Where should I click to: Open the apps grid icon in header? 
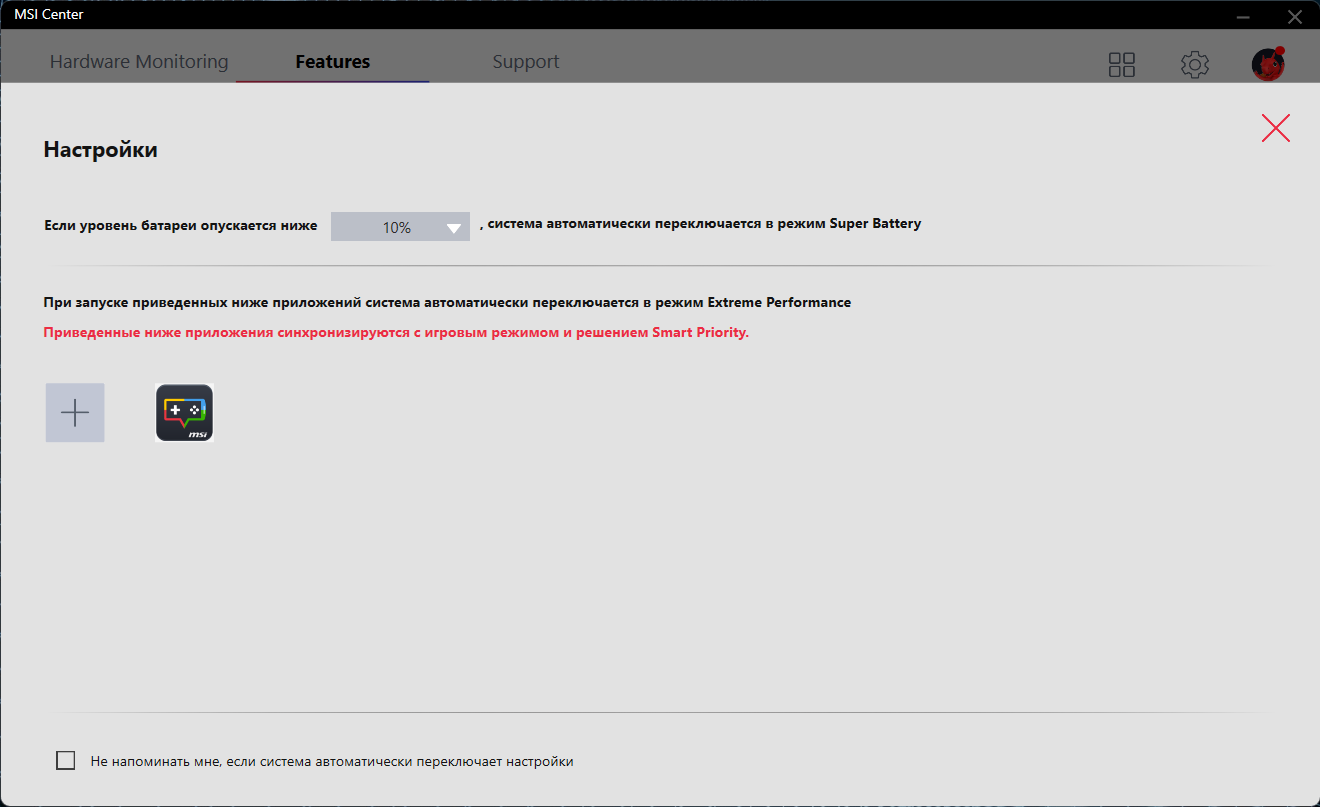pos(1122,65)
